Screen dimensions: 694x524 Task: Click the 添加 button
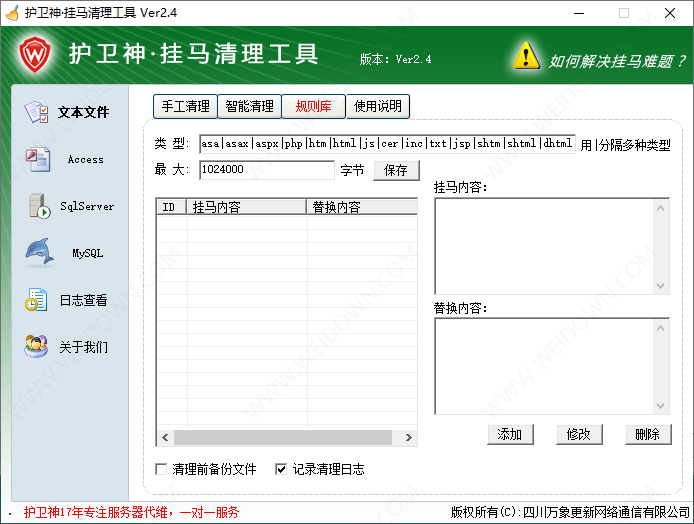(510, 434)
